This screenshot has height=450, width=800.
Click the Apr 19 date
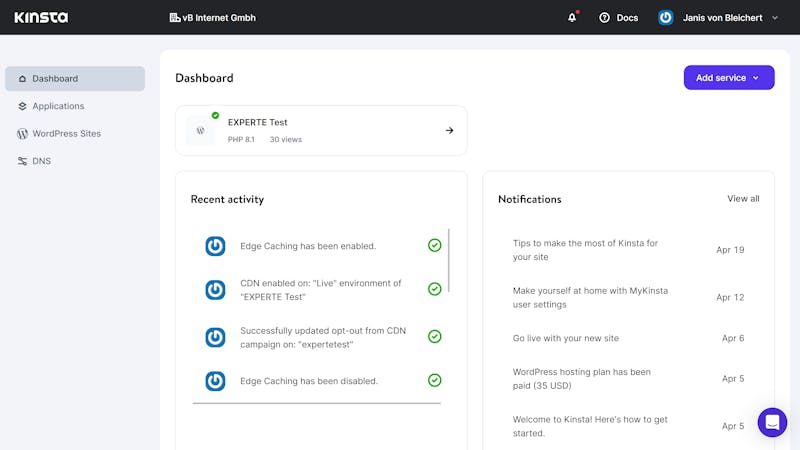[730, 250]
